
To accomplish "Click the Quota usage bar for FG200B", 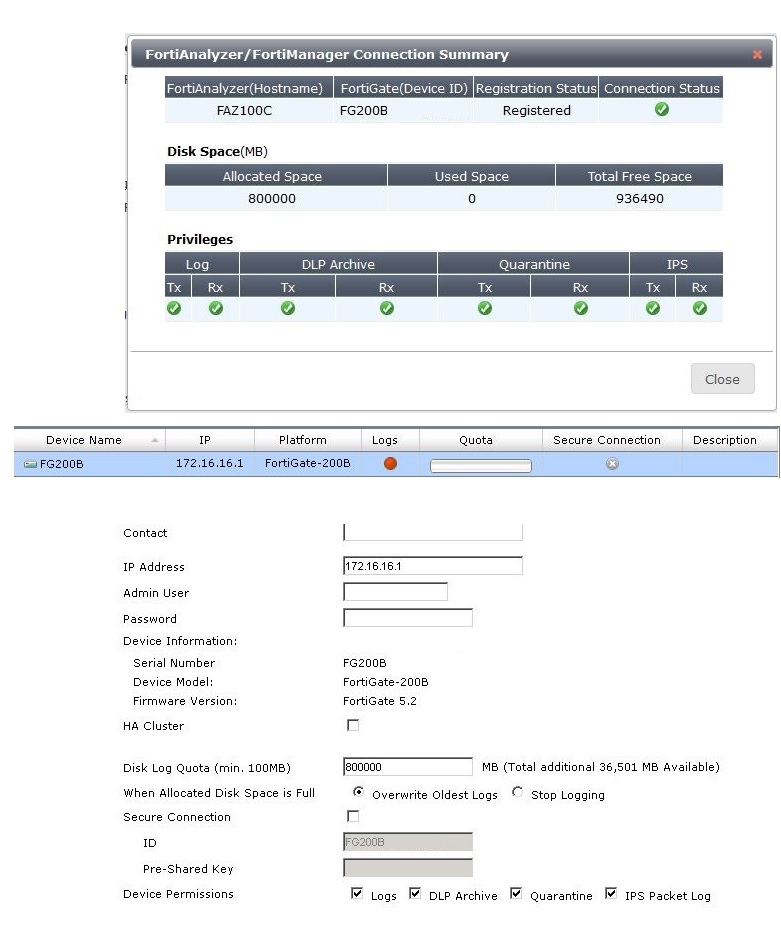I will click(481, 465).
